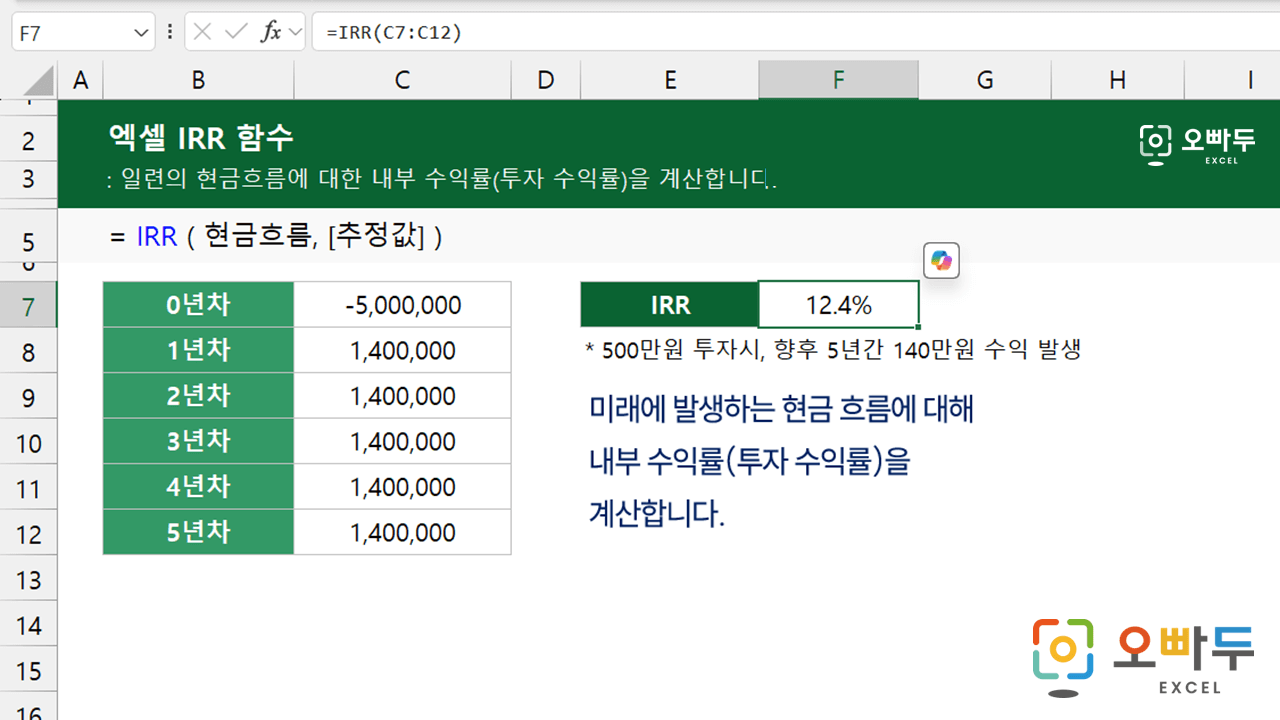Image resolution: width=1280 pixels, height=720 pixels.
Task: Click the Enter checkmark icon in formula bar
Action: [x=236, y=32]
